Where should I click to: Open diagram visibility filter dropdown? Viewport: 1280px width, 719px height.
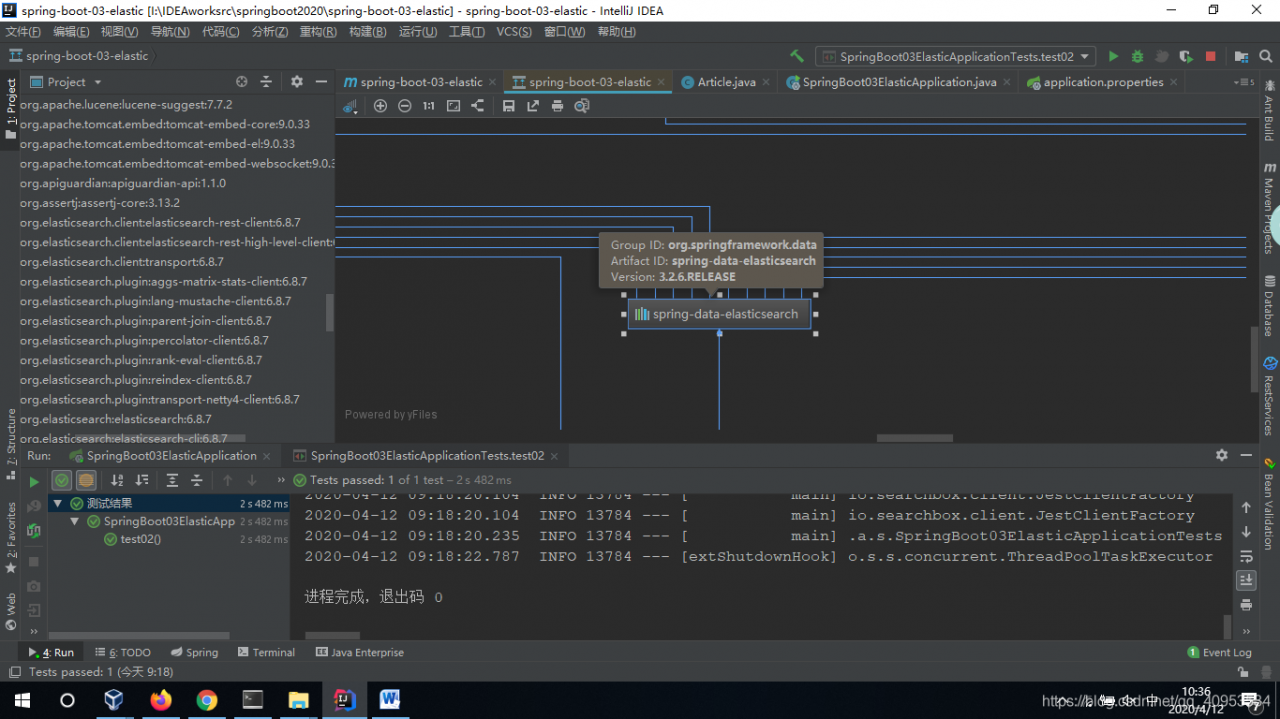coord(350,106)
